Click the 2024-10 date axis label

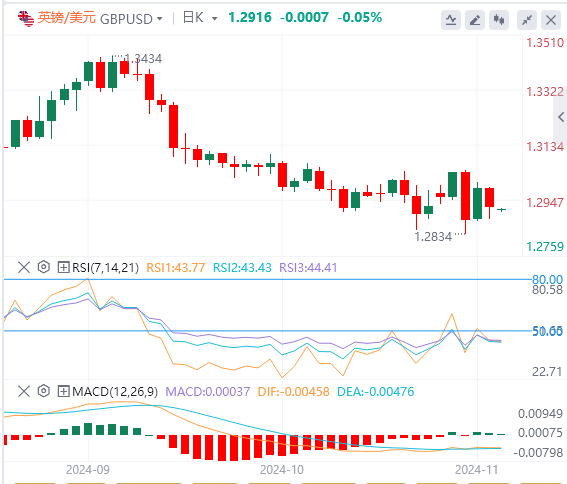[x=282, y=470]
